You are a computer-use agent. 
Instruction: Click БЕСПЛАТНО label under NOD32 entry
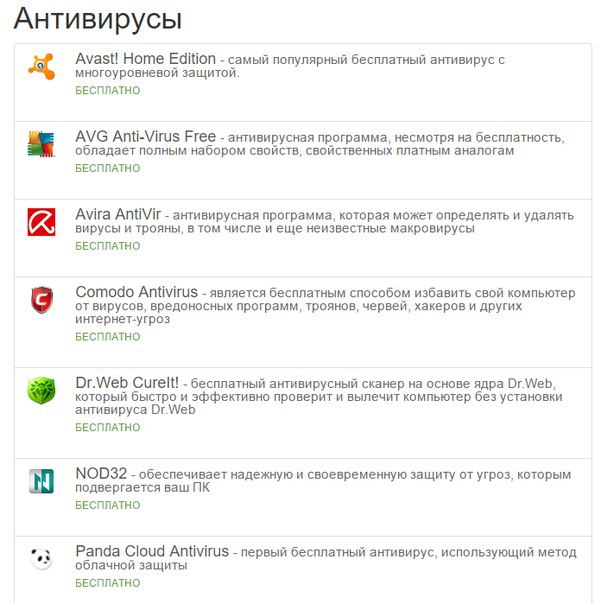(107, 505)
